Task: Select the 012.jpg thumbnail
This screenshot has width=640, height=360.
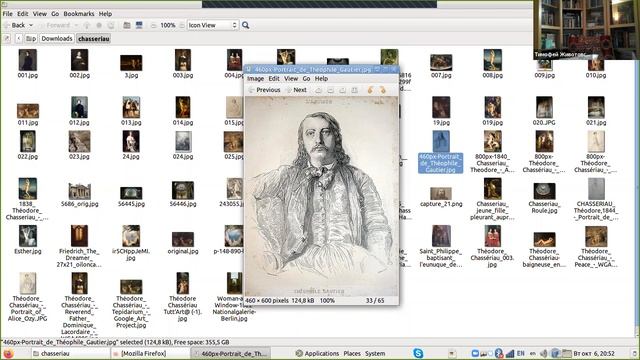Action: (79, 107)
